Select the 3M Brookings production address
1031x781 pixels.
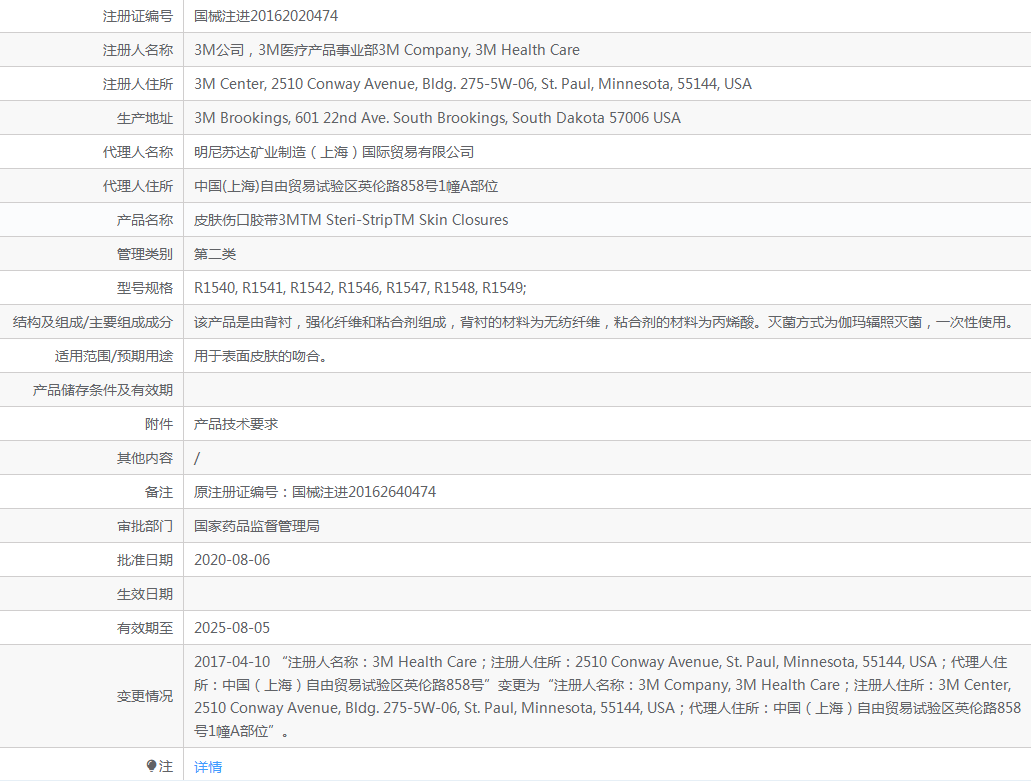[x=437, y=118]
